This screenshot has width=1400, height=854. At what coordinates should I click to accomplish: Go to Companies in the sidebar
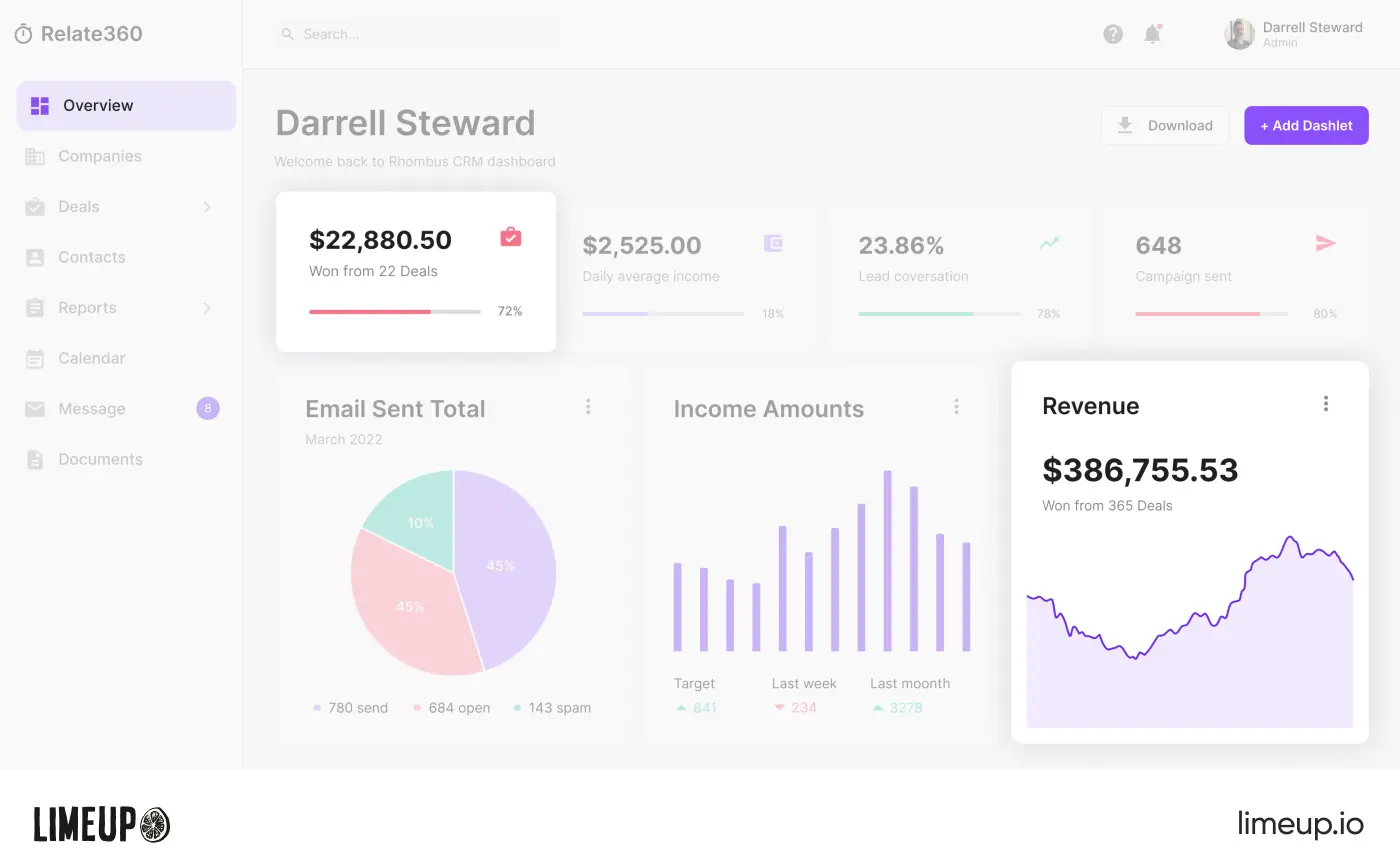(x=99, y=156)
